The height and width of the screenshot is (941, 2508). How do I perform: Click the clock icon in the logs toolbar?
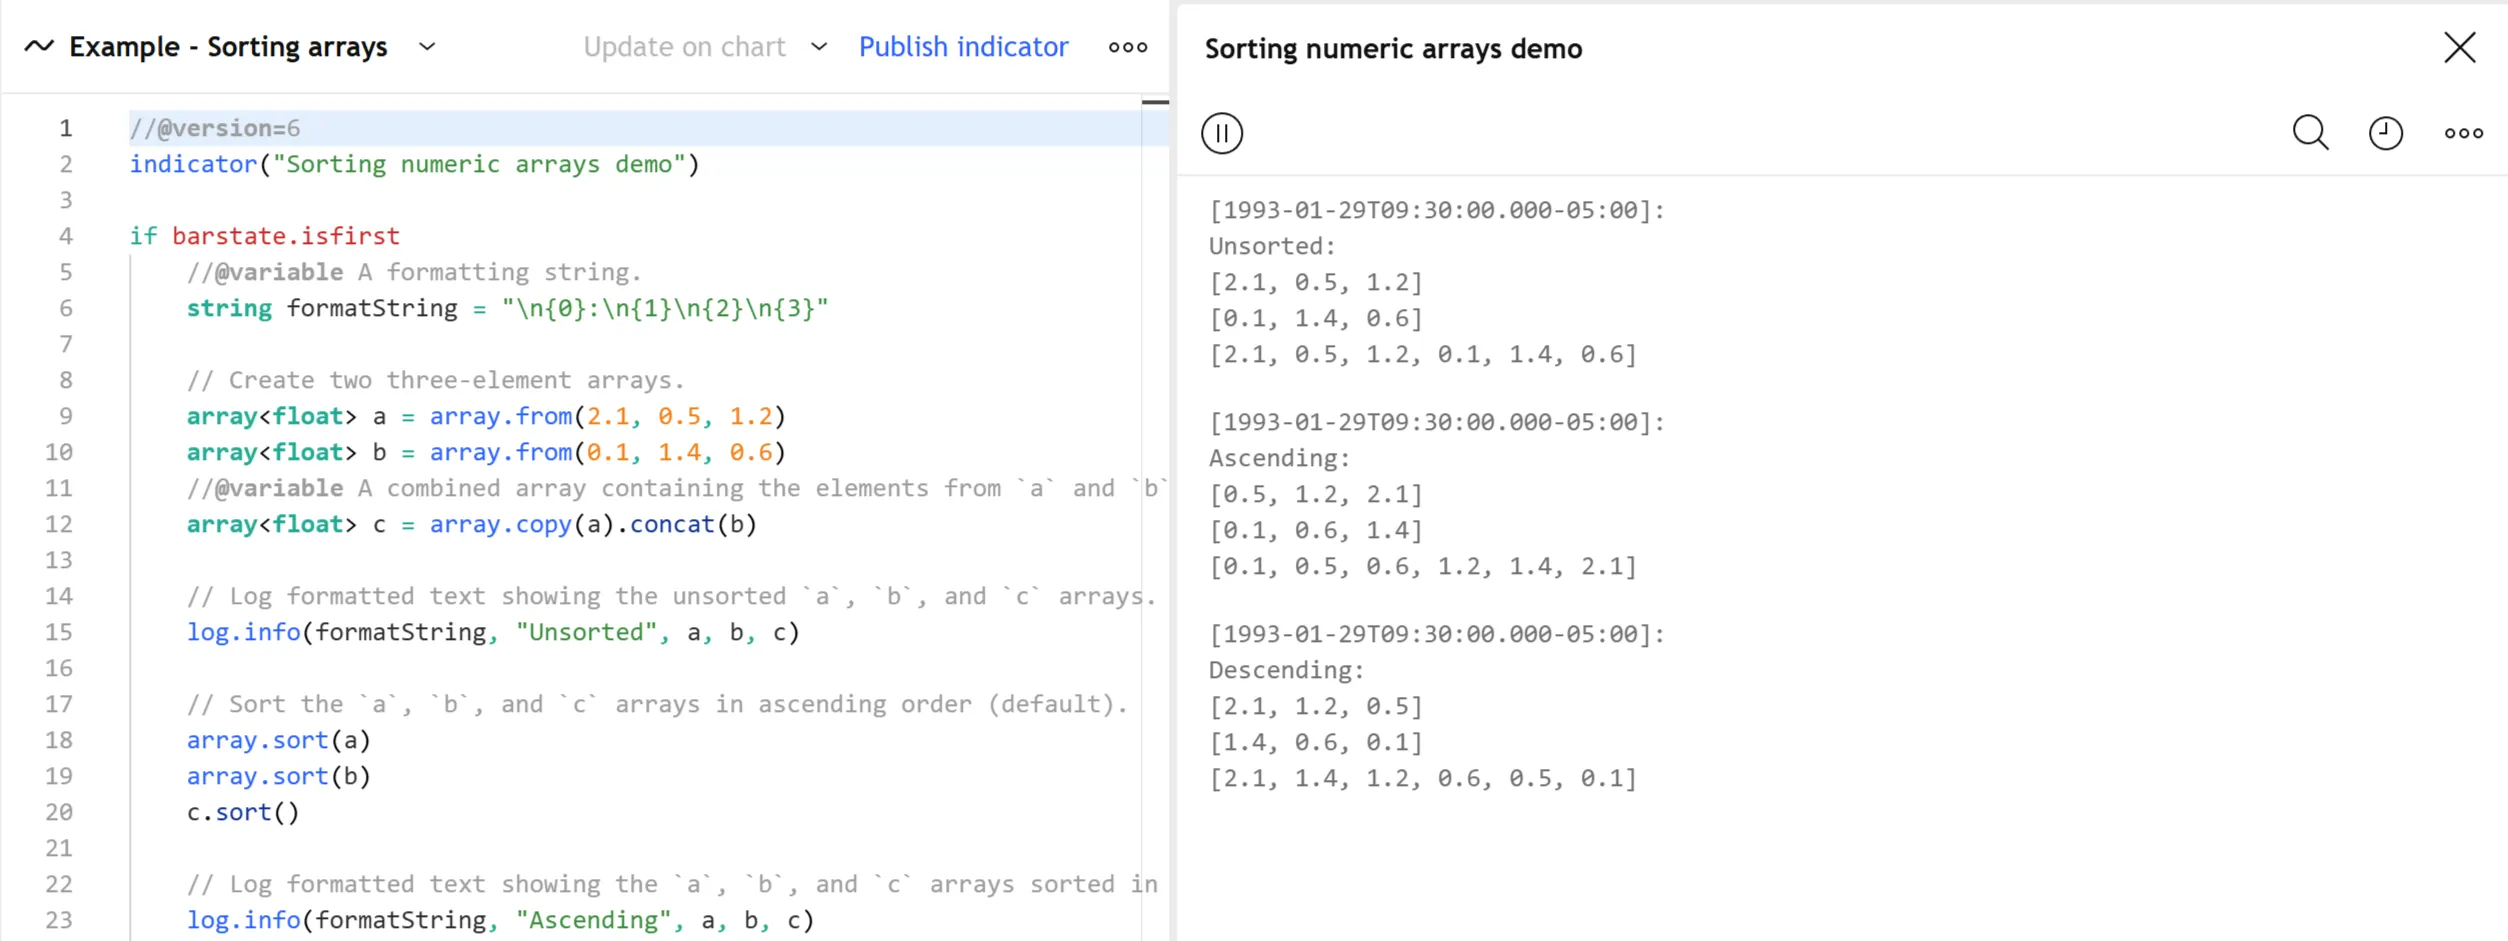click(x=2385, y=133)
